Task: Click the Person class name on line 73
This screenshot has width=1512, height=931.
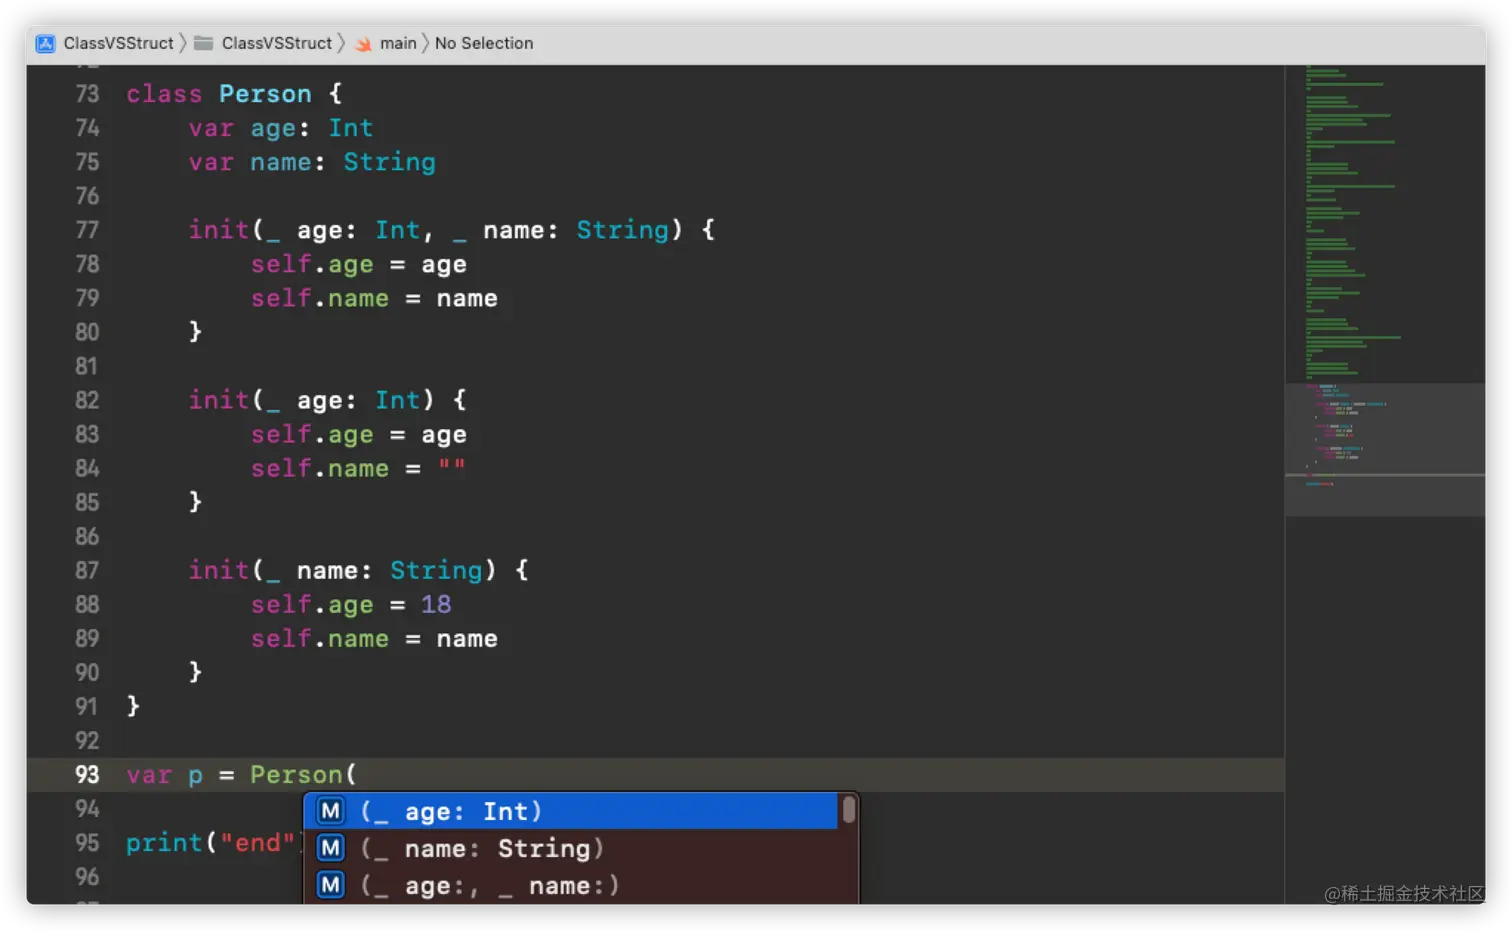Action: click(265, 94)
